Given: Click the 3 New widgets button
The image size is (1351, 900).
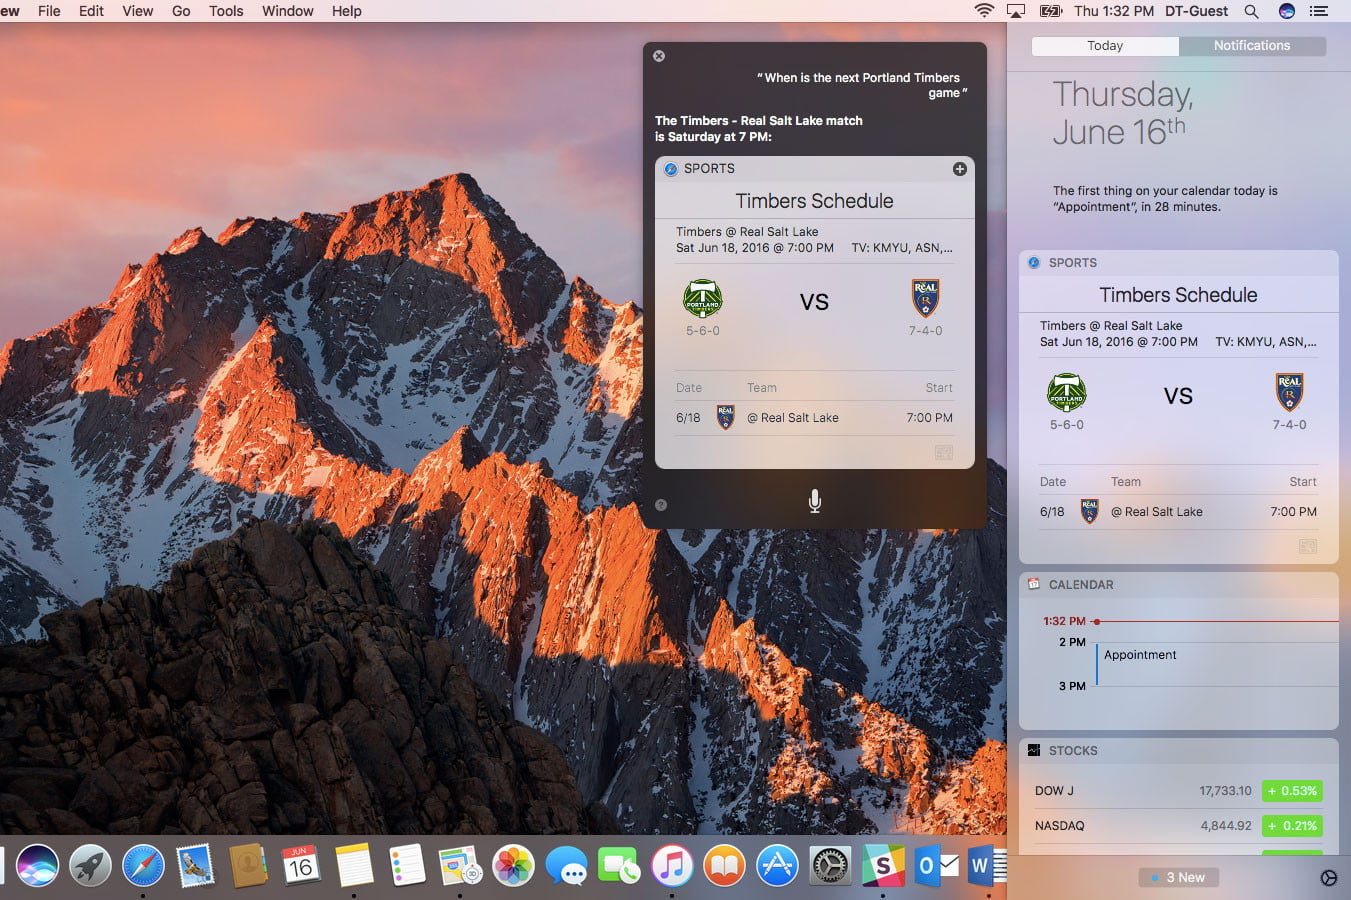Looking at the screenshot, I should (1178, 877).
